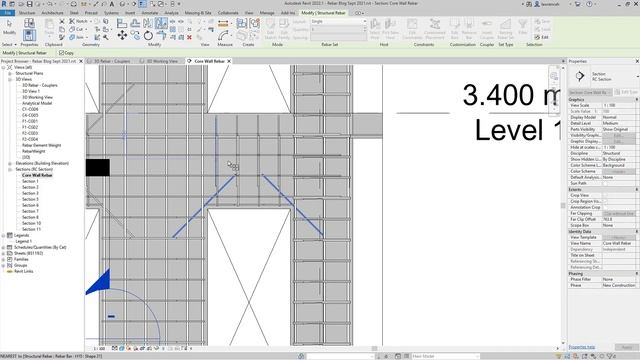The height and width of the screenshot is (360, 640).
Task: Click the Edit button in Selection panel
Action: click(542, 37)
